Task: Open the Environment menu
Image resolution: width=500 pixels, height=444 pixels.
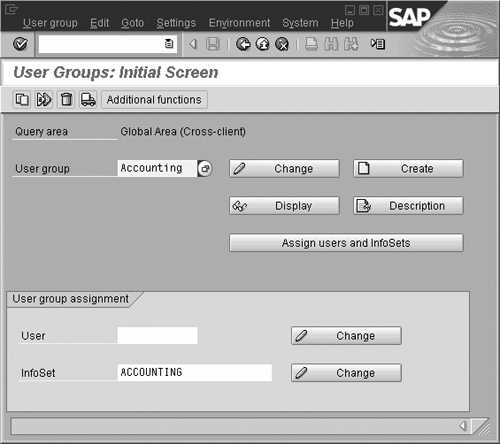Action: tap(239, 23)
